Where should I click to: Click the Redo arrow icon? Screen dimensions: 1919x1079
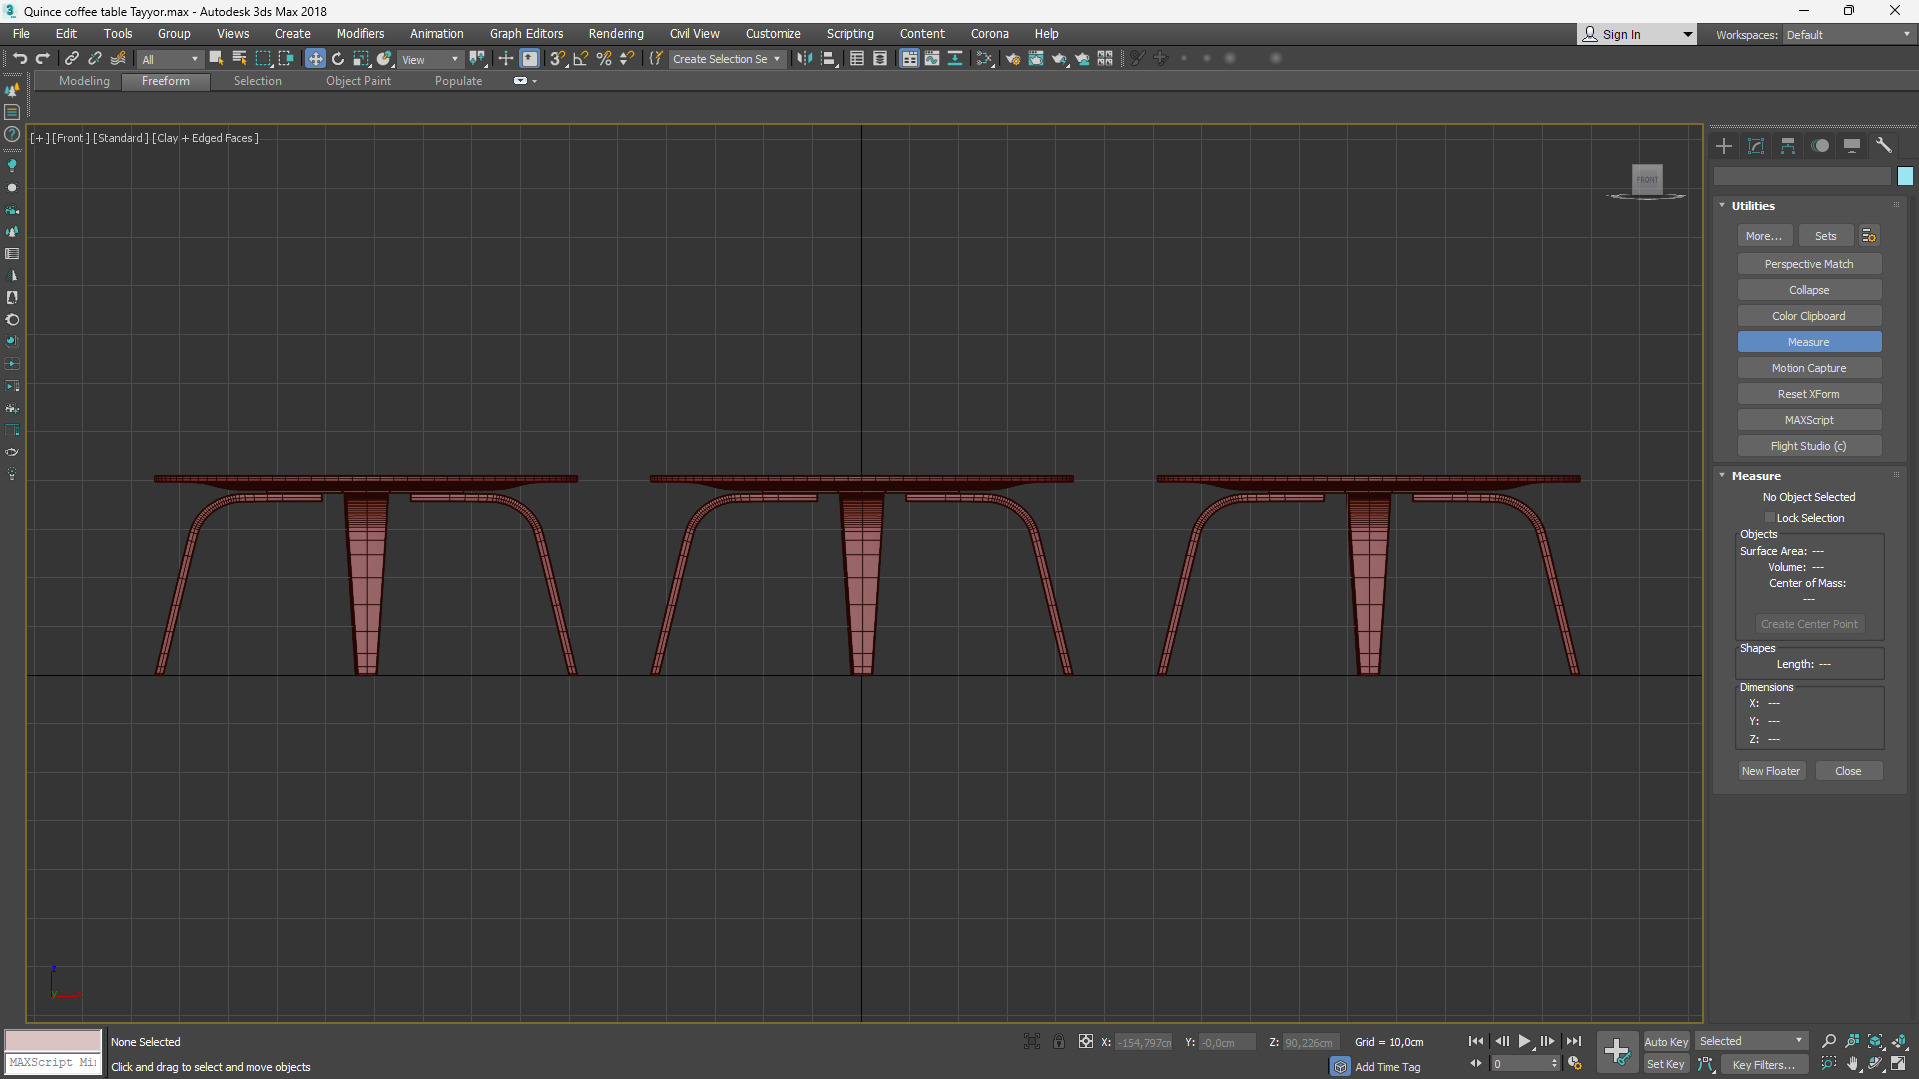pos(42,59)
